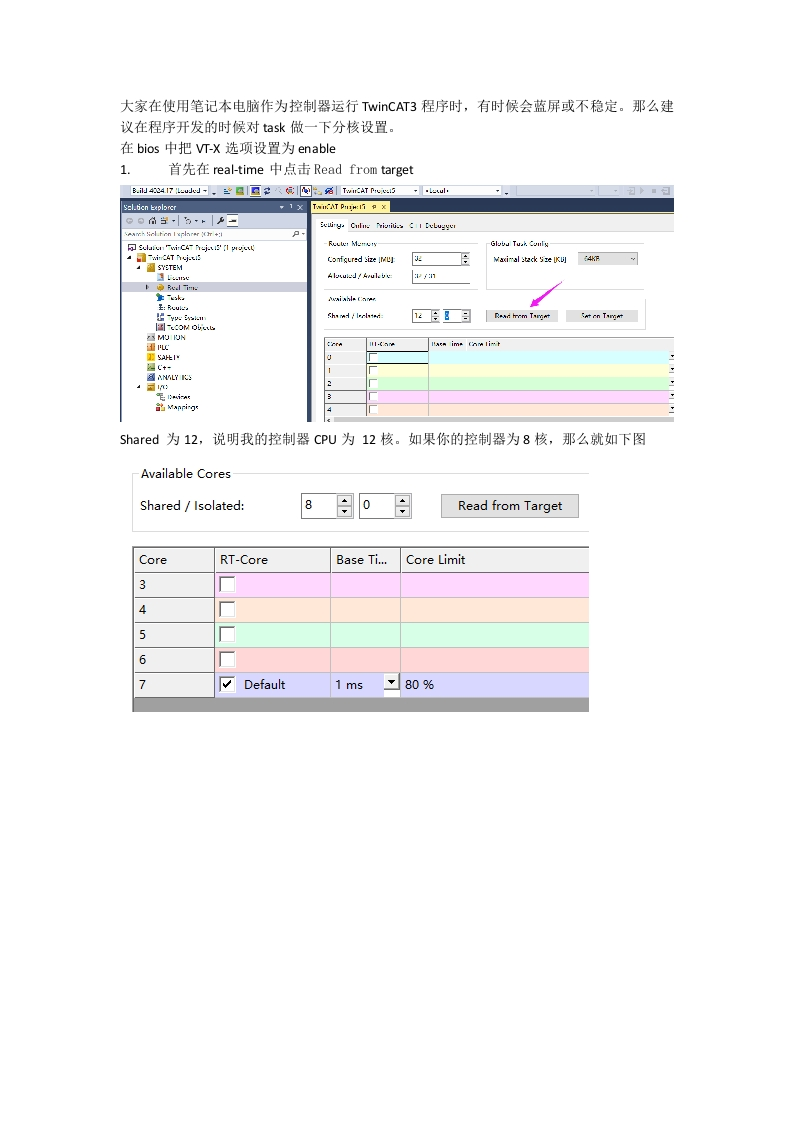793x1122 pixels.
Task: Switch to the Priorities tab
Action: tap(389, 225)
